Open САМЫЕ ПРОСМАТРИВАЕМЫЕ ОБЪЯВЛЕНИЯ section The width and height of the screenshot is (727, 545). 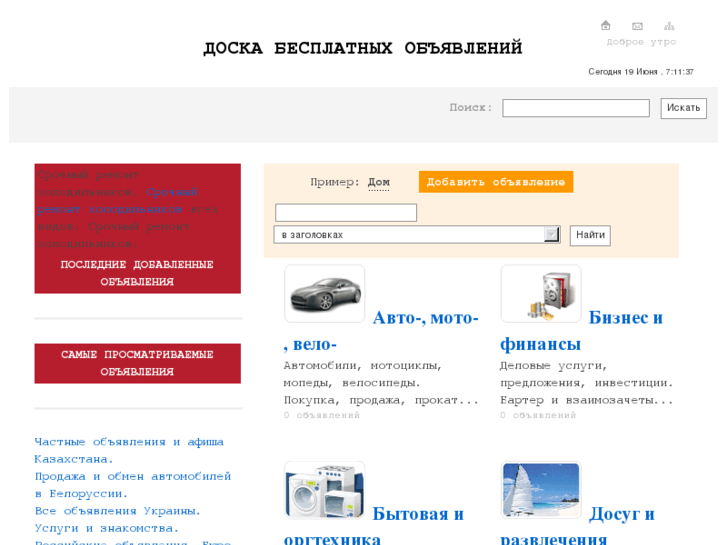click(137, 363)
